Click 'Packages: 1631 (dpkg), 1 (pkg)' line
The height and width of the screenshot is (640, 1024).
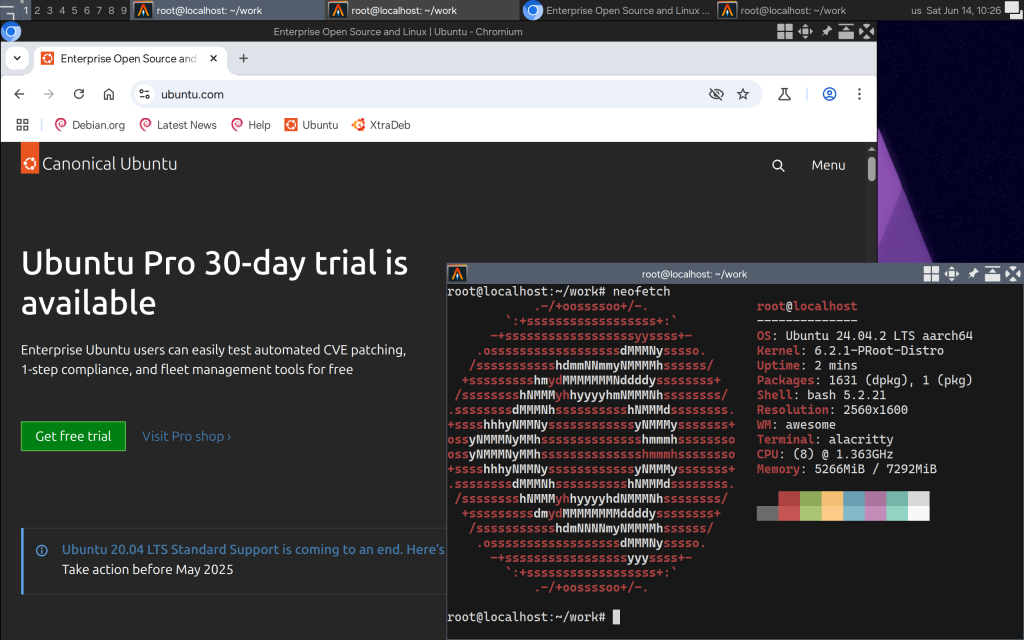coord(865,380)
